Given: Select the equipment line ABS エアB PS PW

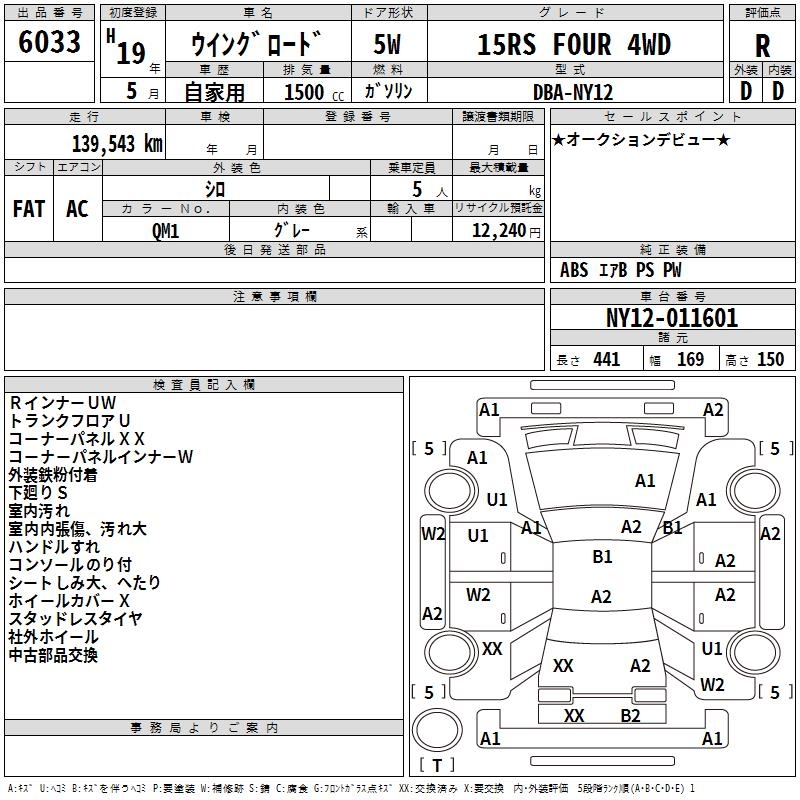Looking at the screenshot, I should pos(620,270).
